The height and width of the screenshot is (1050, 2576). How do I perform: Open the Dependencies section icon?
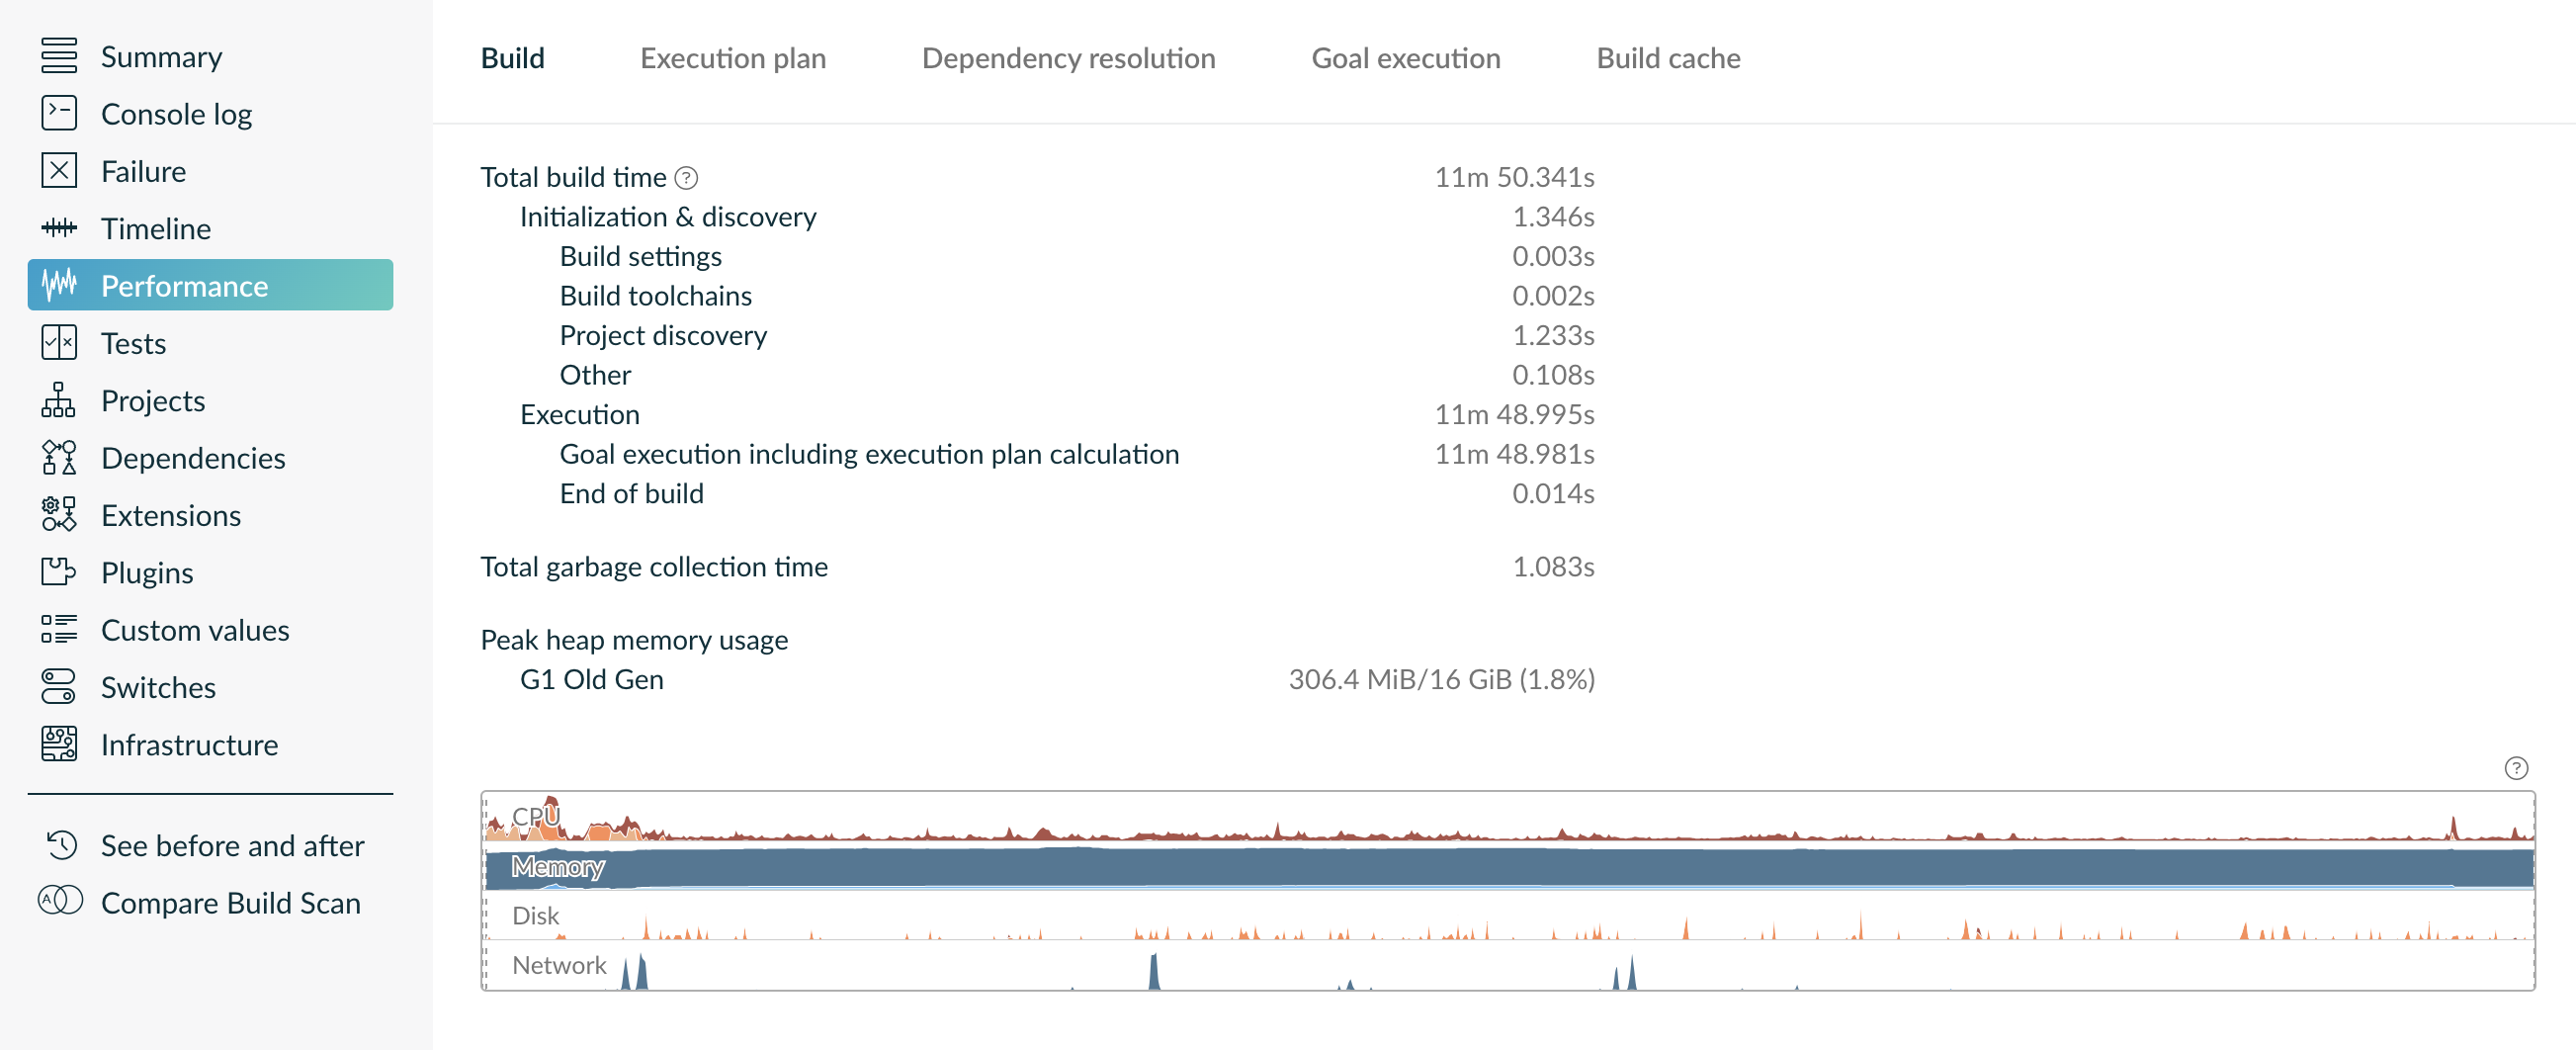[x=59, y=457]
